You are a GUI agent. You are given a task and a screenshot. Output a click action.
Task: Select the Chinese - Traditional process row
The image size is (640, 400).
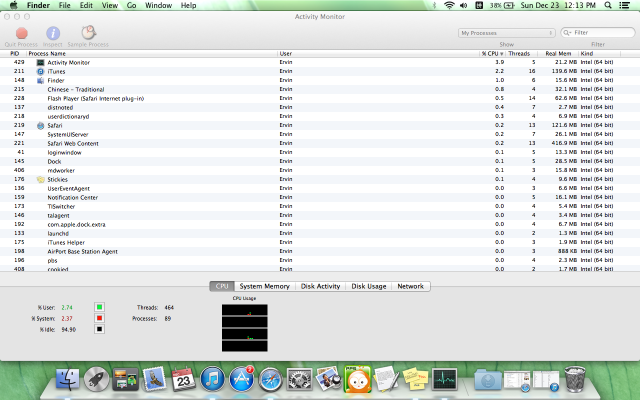pos(320,89)
